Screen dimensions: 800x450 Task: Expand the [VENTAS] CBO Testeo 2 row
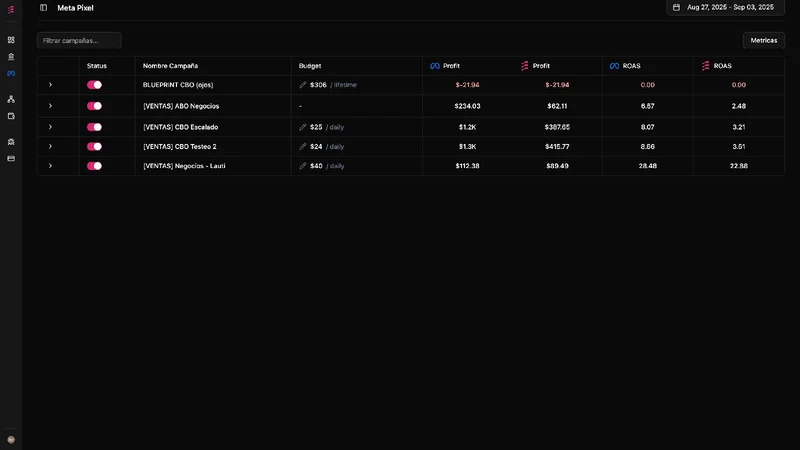point(50,146)
